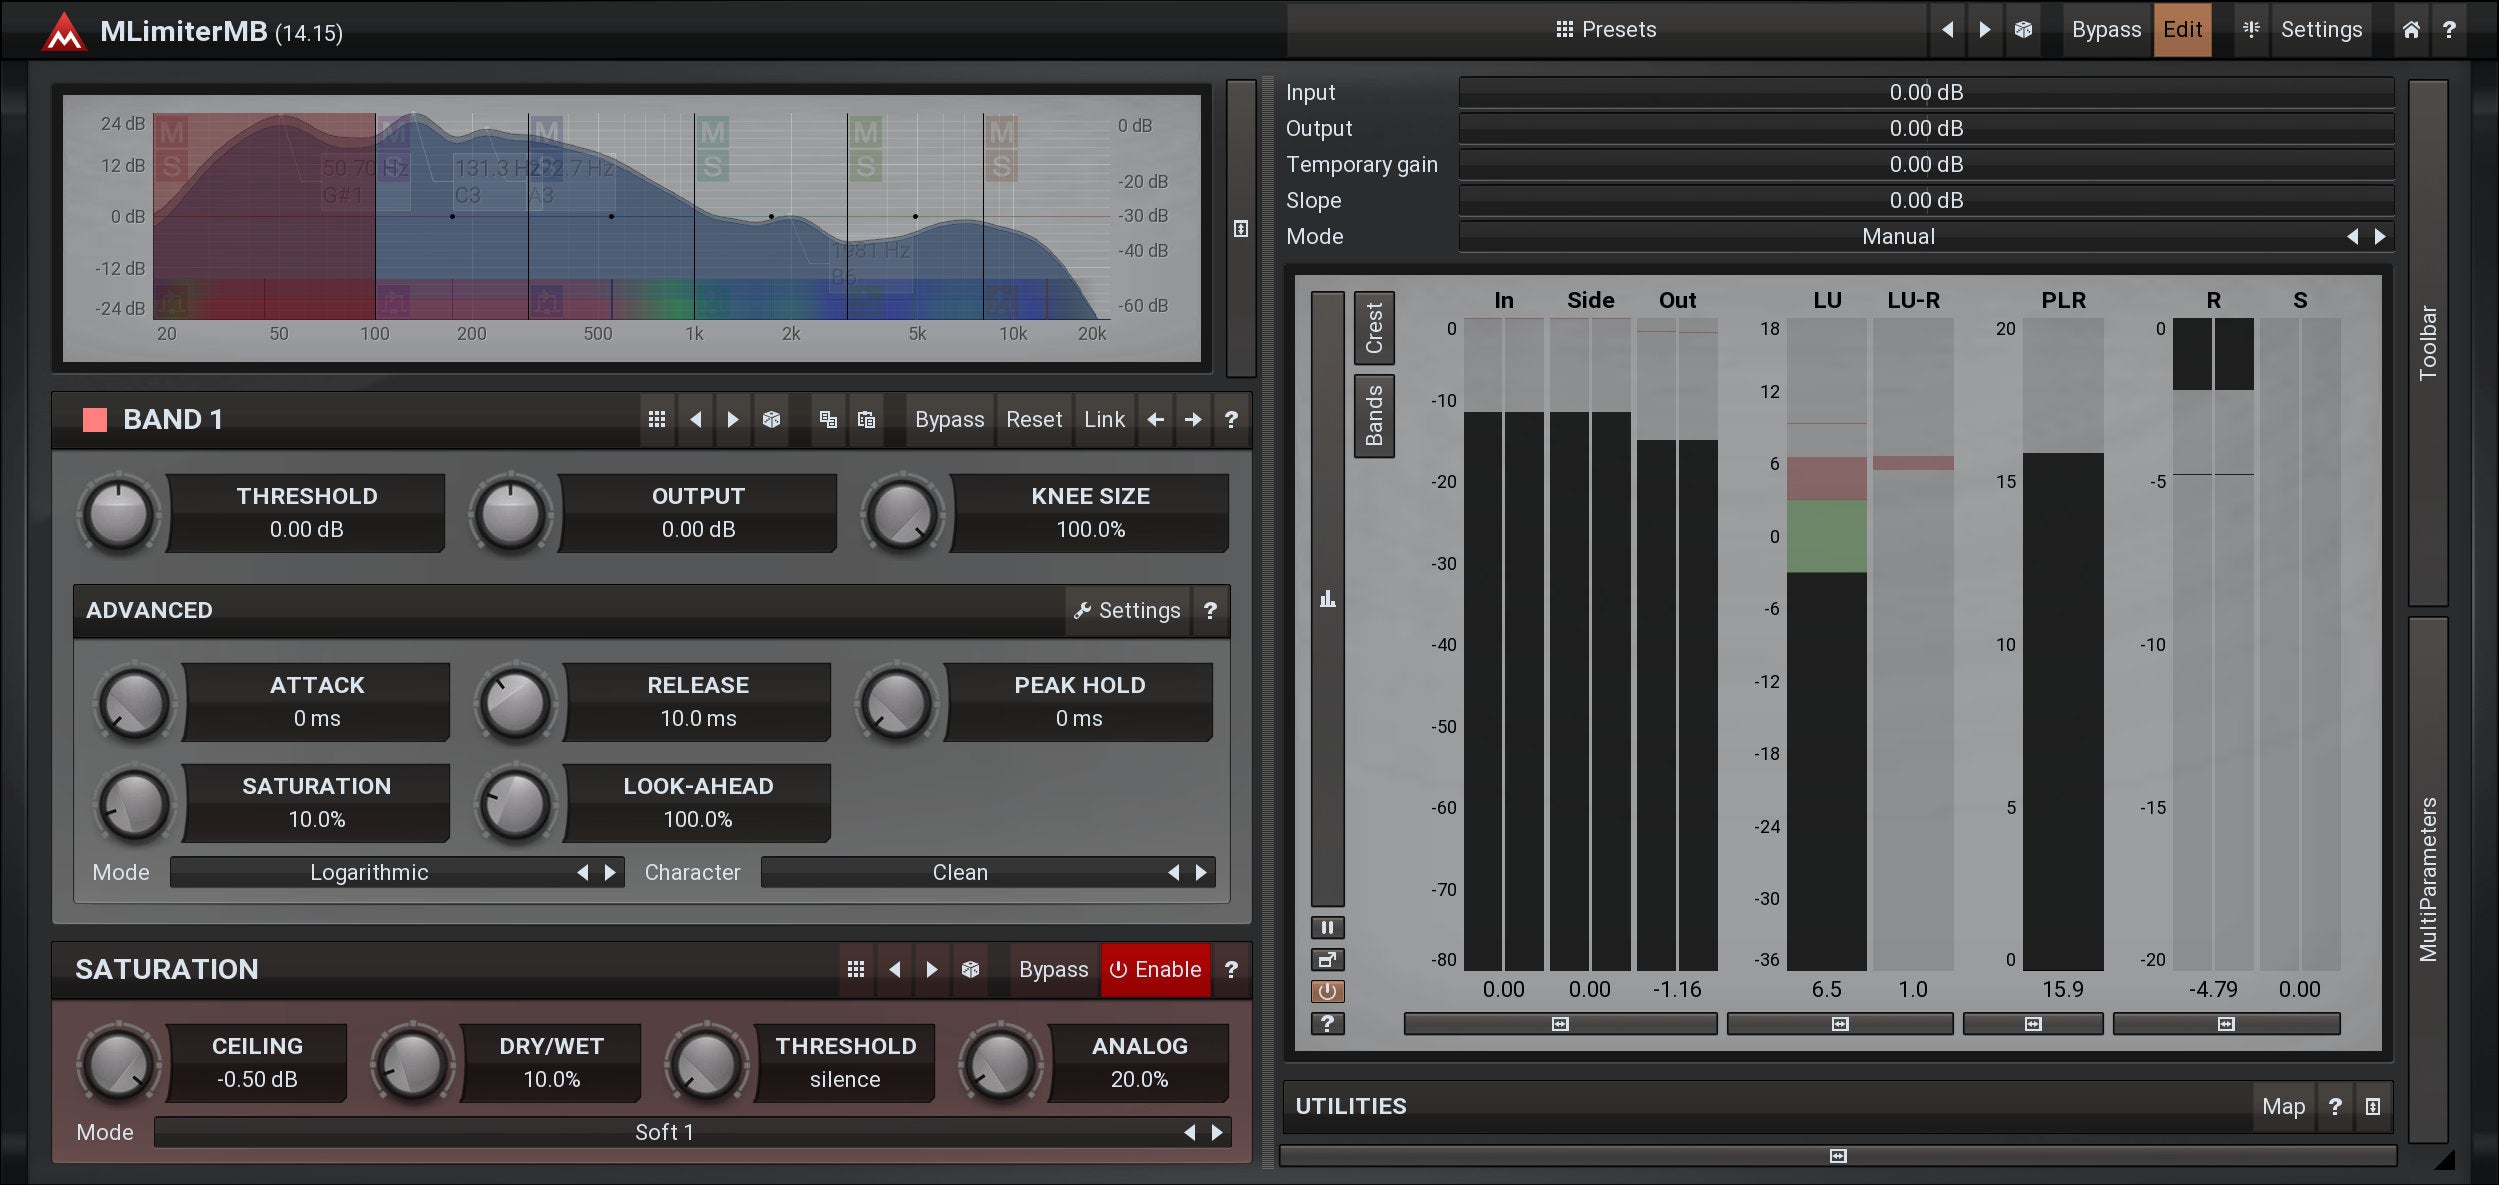Open the limiter Mode Manual dropdown

[1898, 237]
